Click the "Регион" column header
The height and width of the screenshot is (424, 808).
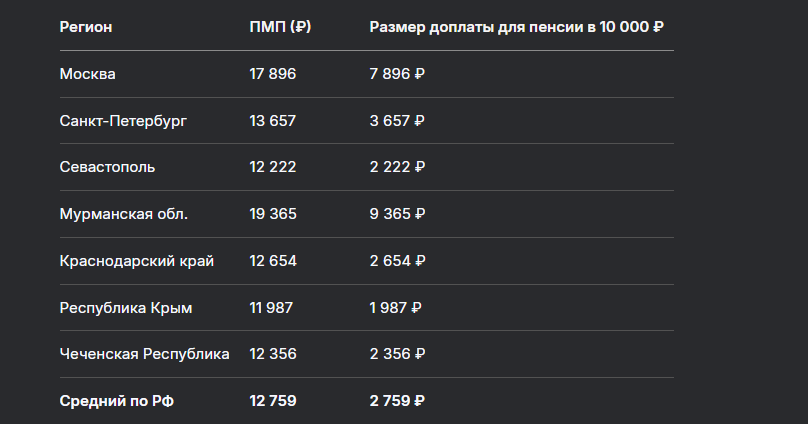(86, 27)
